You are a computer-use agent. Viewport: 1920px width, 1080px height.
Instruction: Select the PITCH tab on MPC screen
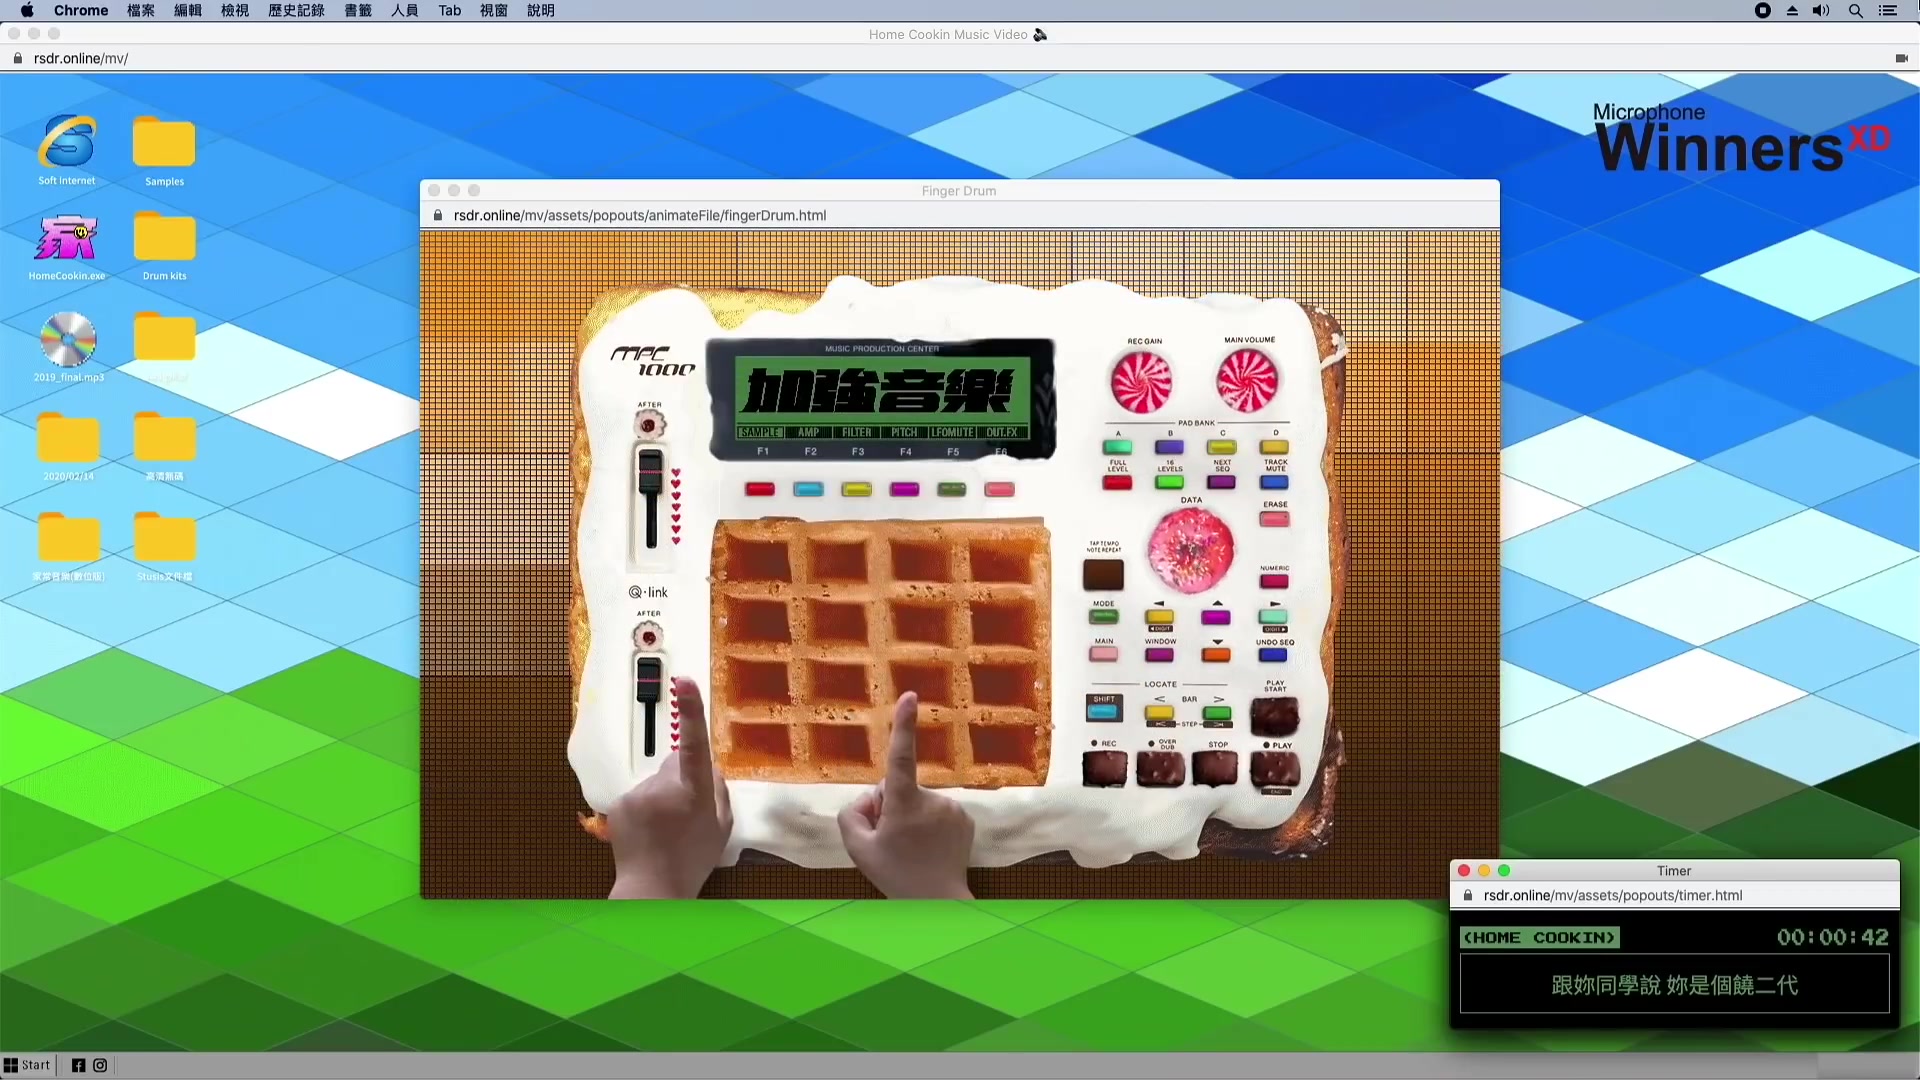[x=904, y=432]
